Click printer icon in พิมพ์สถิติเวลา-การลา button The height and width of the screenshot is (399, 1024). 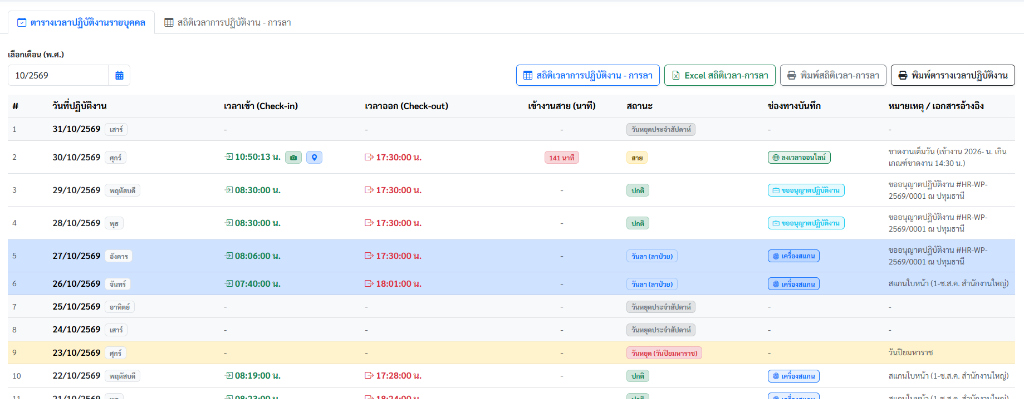click(x=792, y=76)
